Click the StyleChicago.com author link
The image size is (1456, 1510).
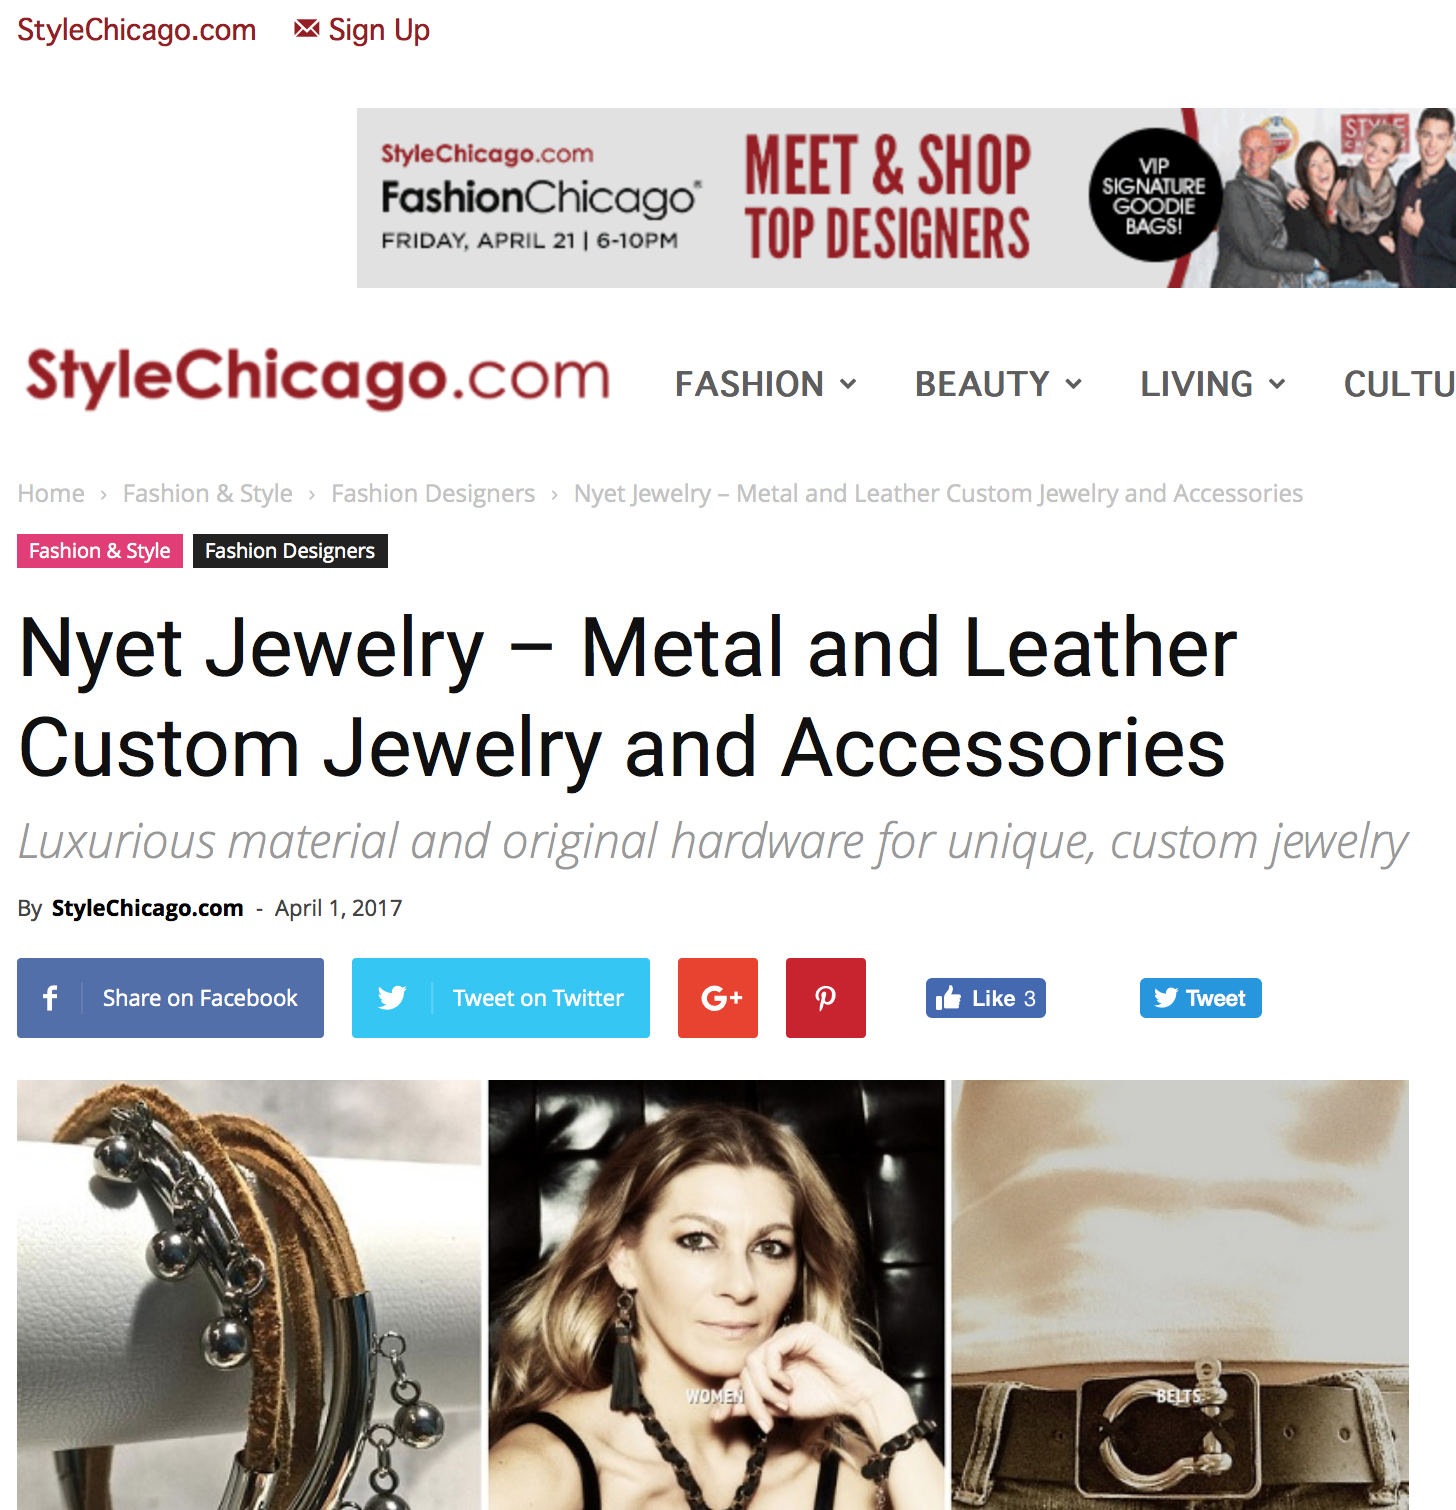coord(148,908)
